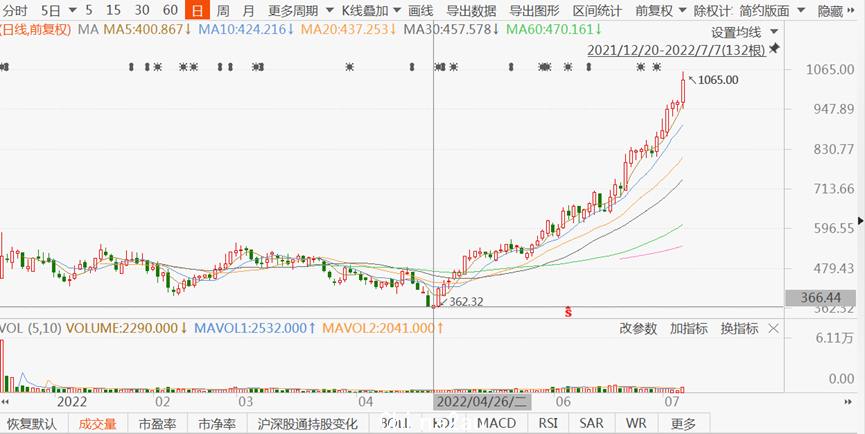Click the 画线 drawing tool
The image size is (865, 434).
point(421,10)
